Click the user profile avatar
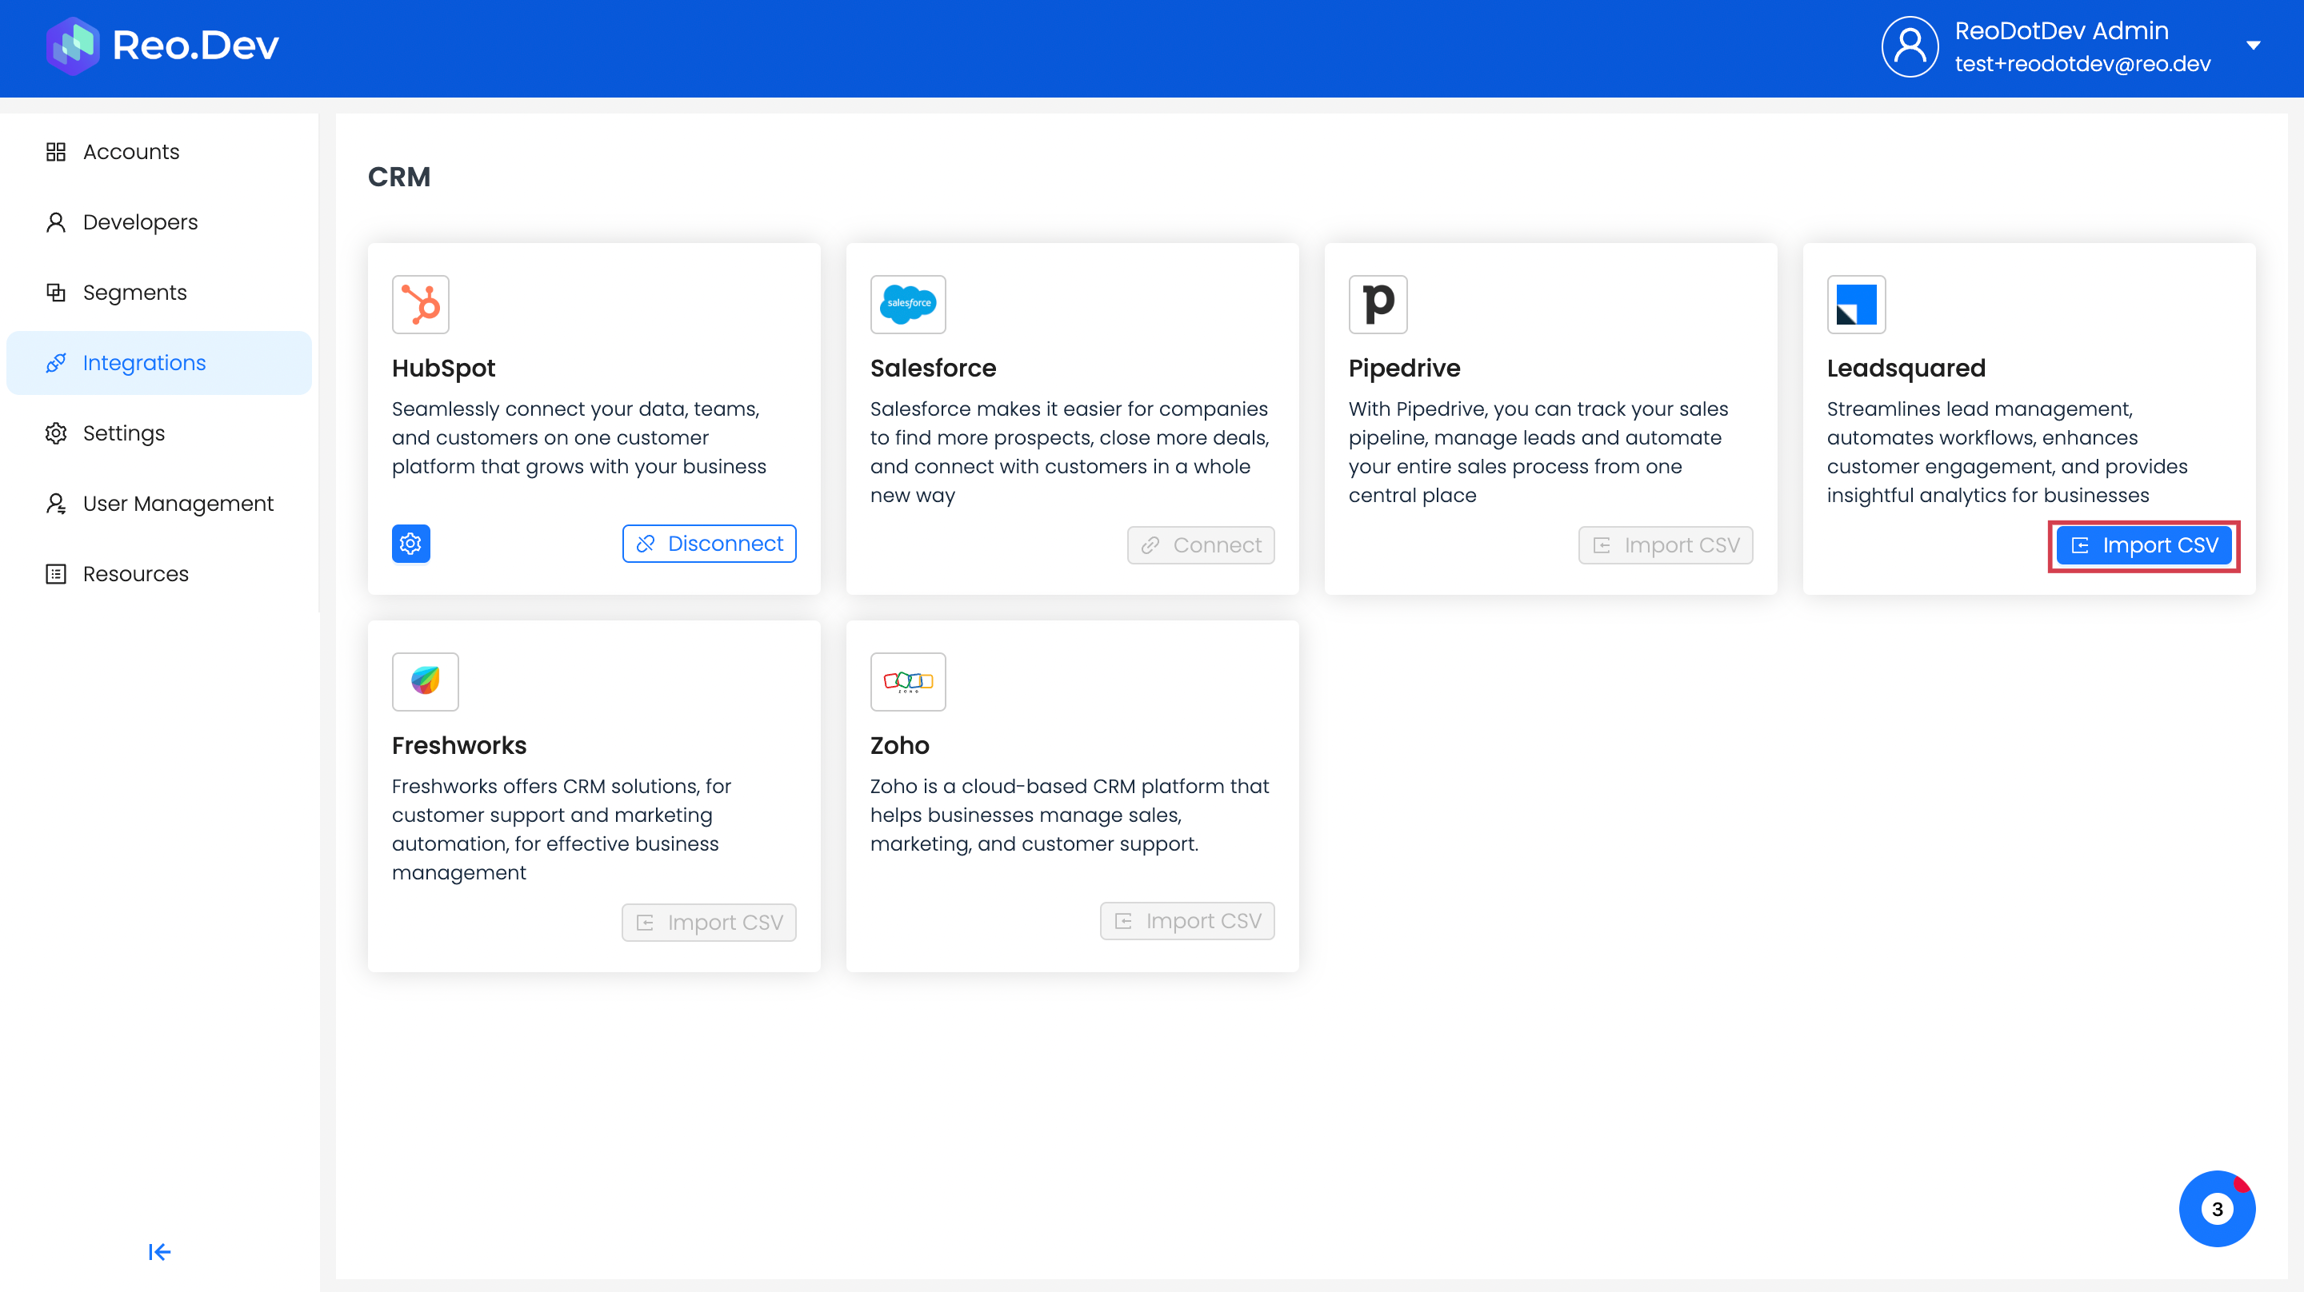This screenshot has width=2304, height=1292. [1909, 46]
